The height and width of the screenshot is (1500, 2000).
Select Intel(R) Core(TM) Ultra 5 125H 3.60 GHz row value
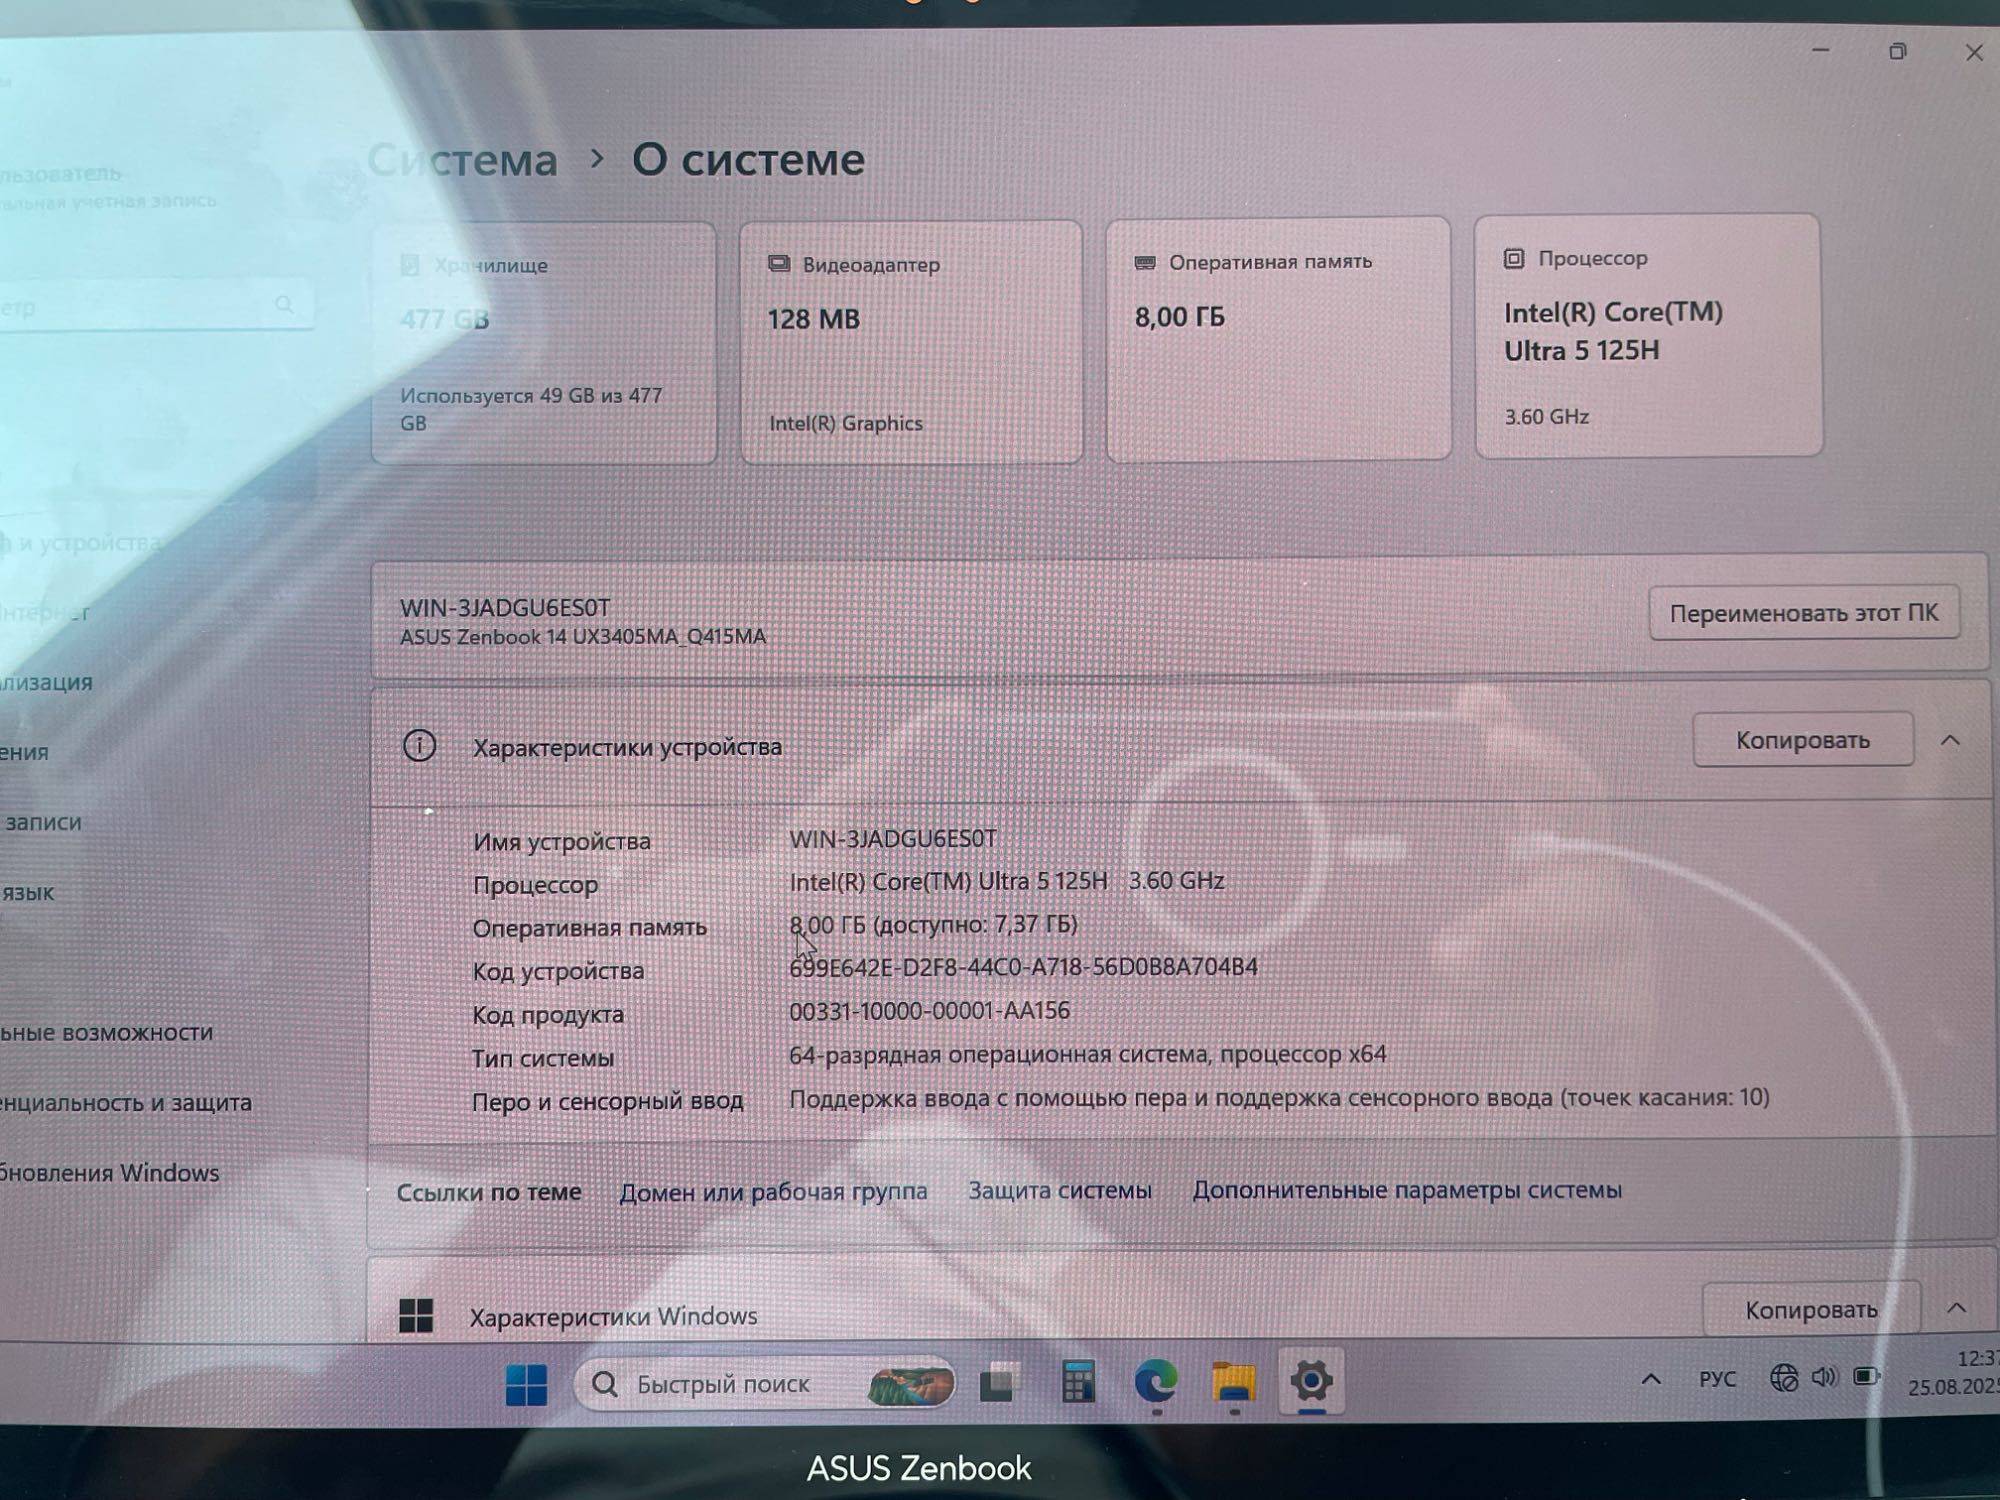[x=1007, y=881]
